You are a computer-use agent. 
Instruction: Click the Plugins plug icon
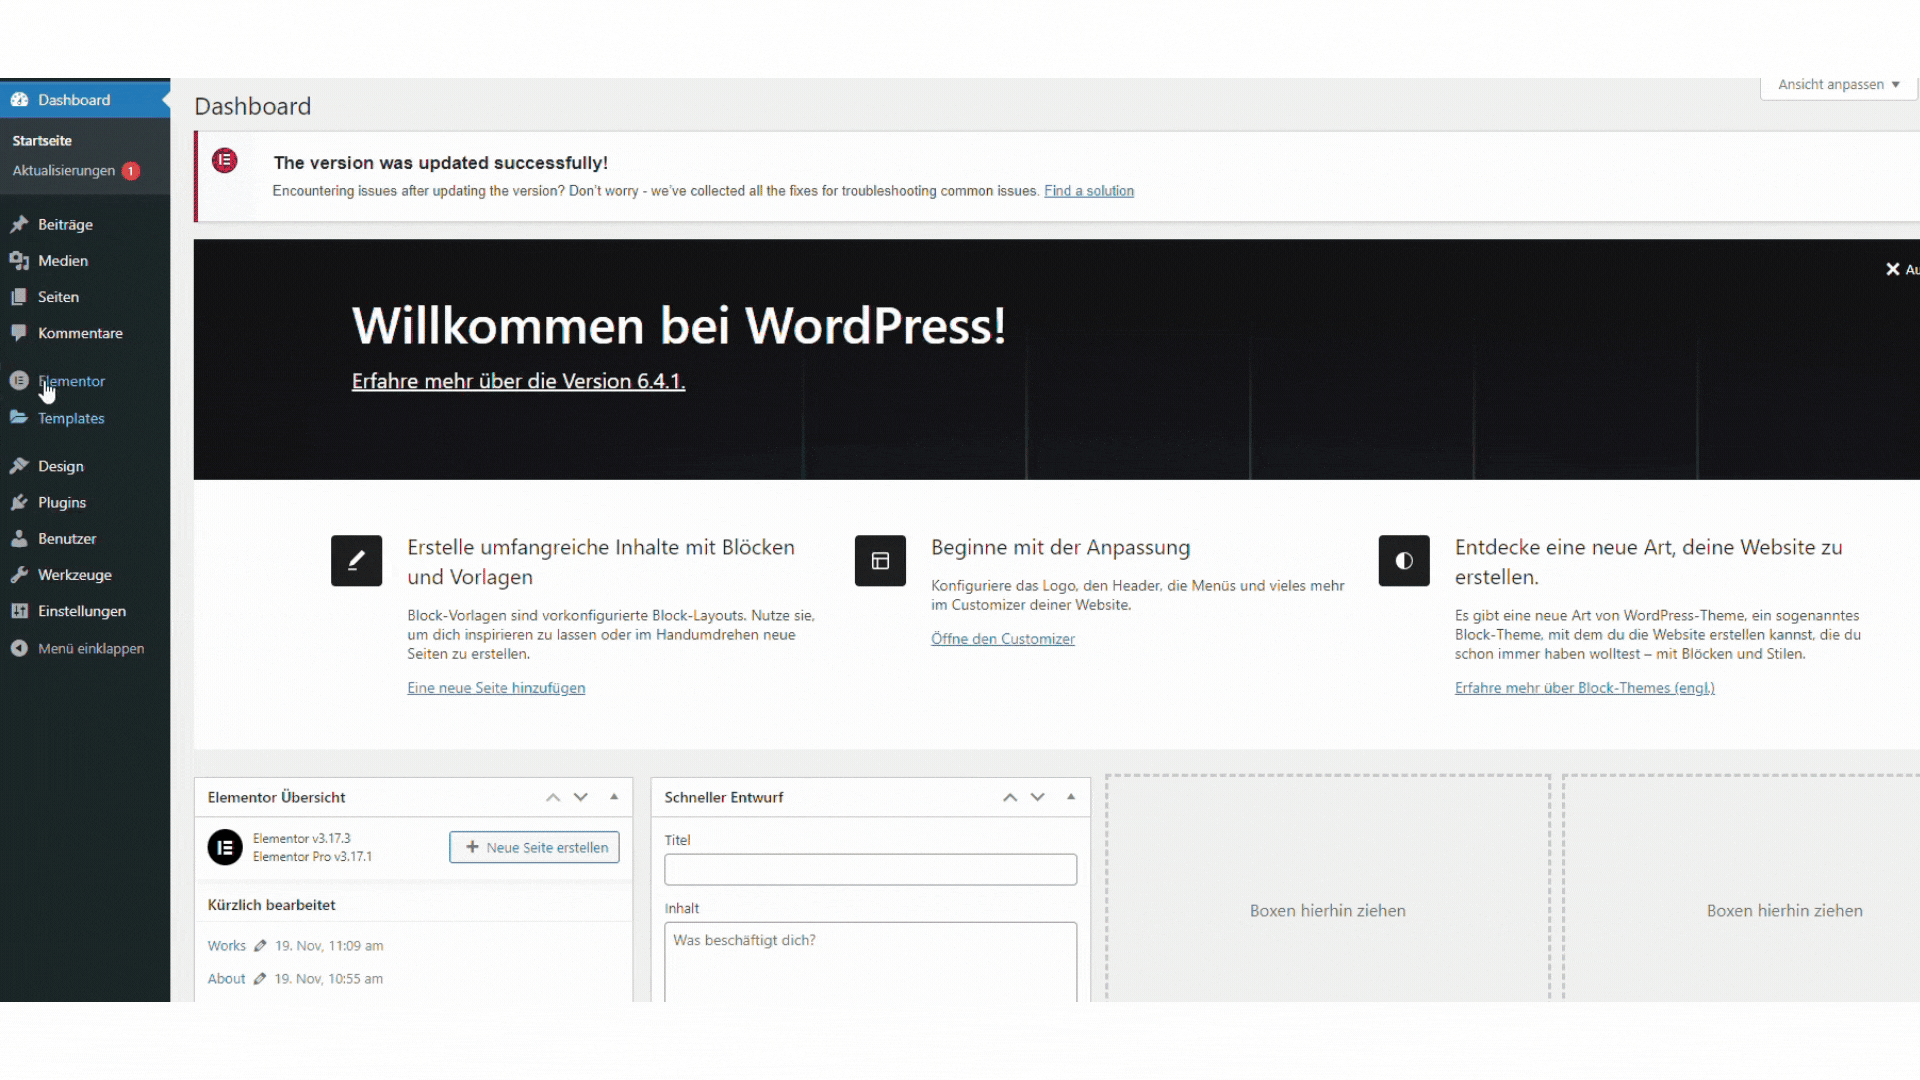(x=19, y=502)
